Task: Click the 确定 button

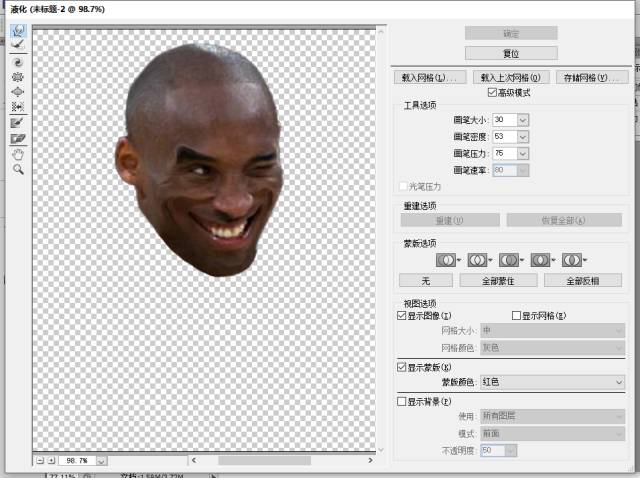Action: (511, 33)
